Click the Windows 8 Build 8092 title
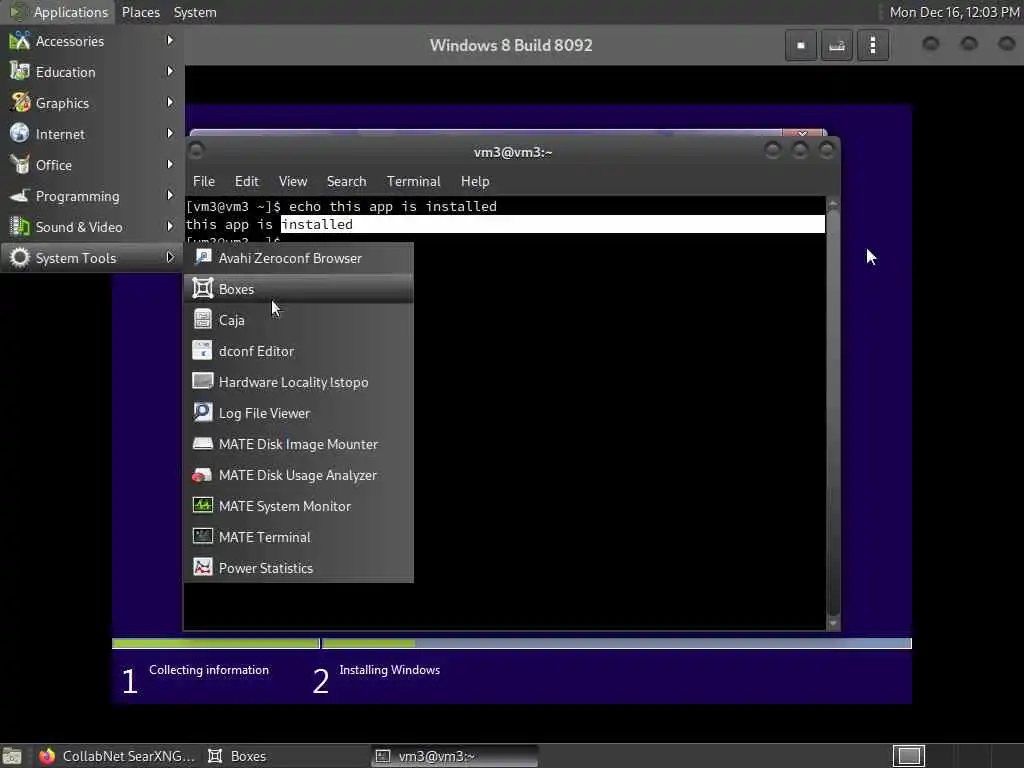 511,45
